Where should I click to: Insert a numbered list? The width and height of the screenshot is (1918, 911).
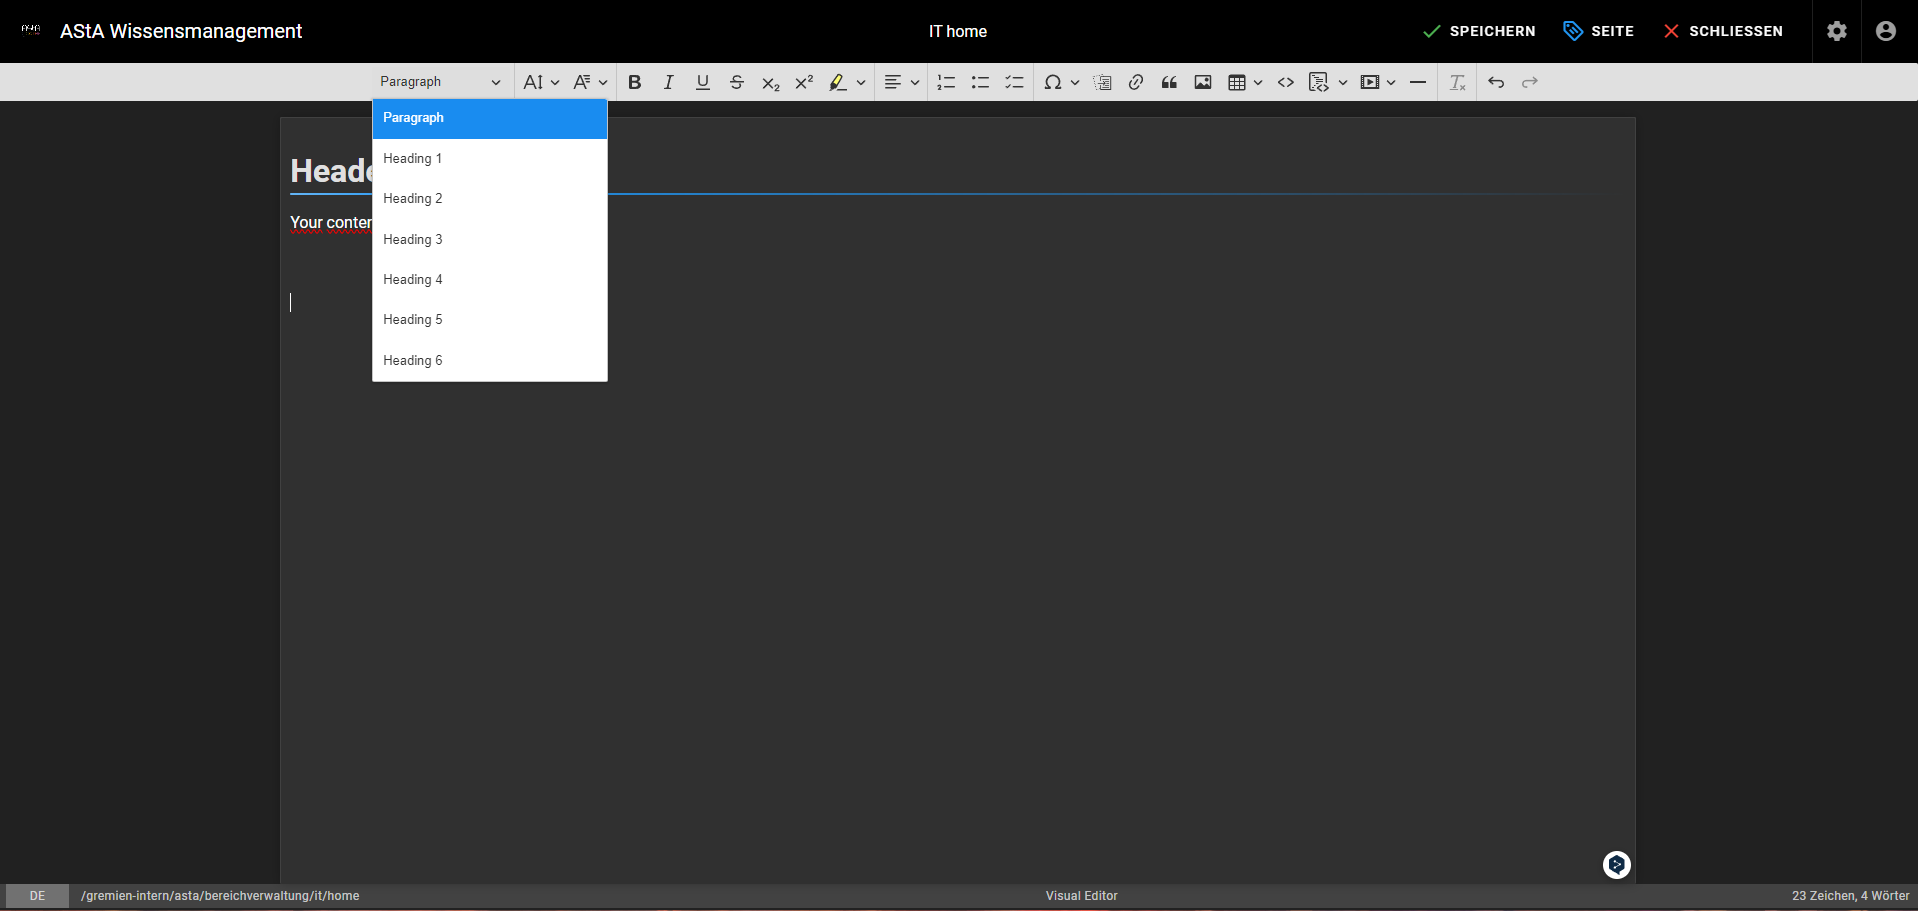(946, 82)
